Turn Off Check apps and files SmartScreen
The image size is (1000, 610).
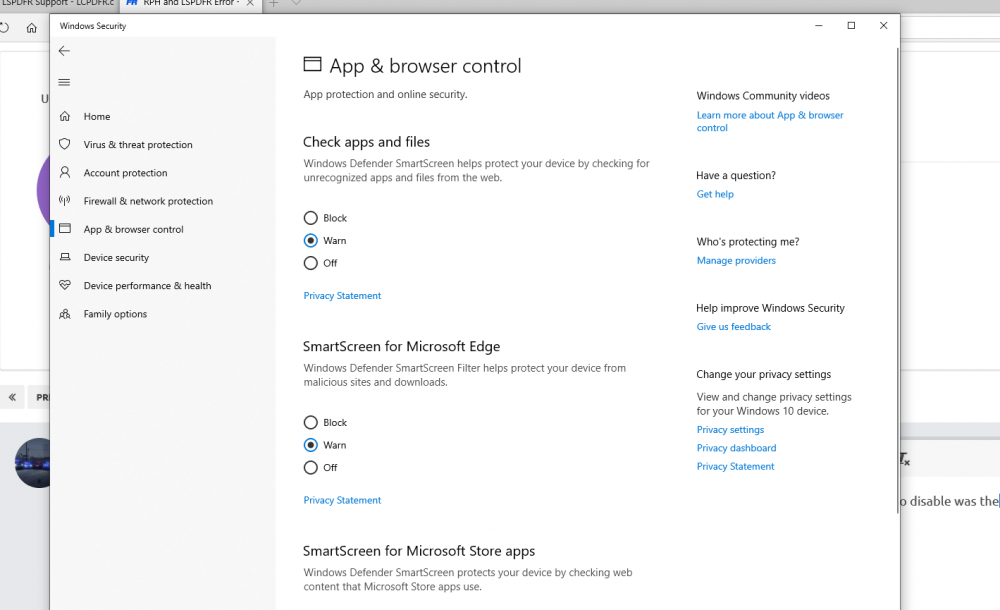(x=311, y=263)
